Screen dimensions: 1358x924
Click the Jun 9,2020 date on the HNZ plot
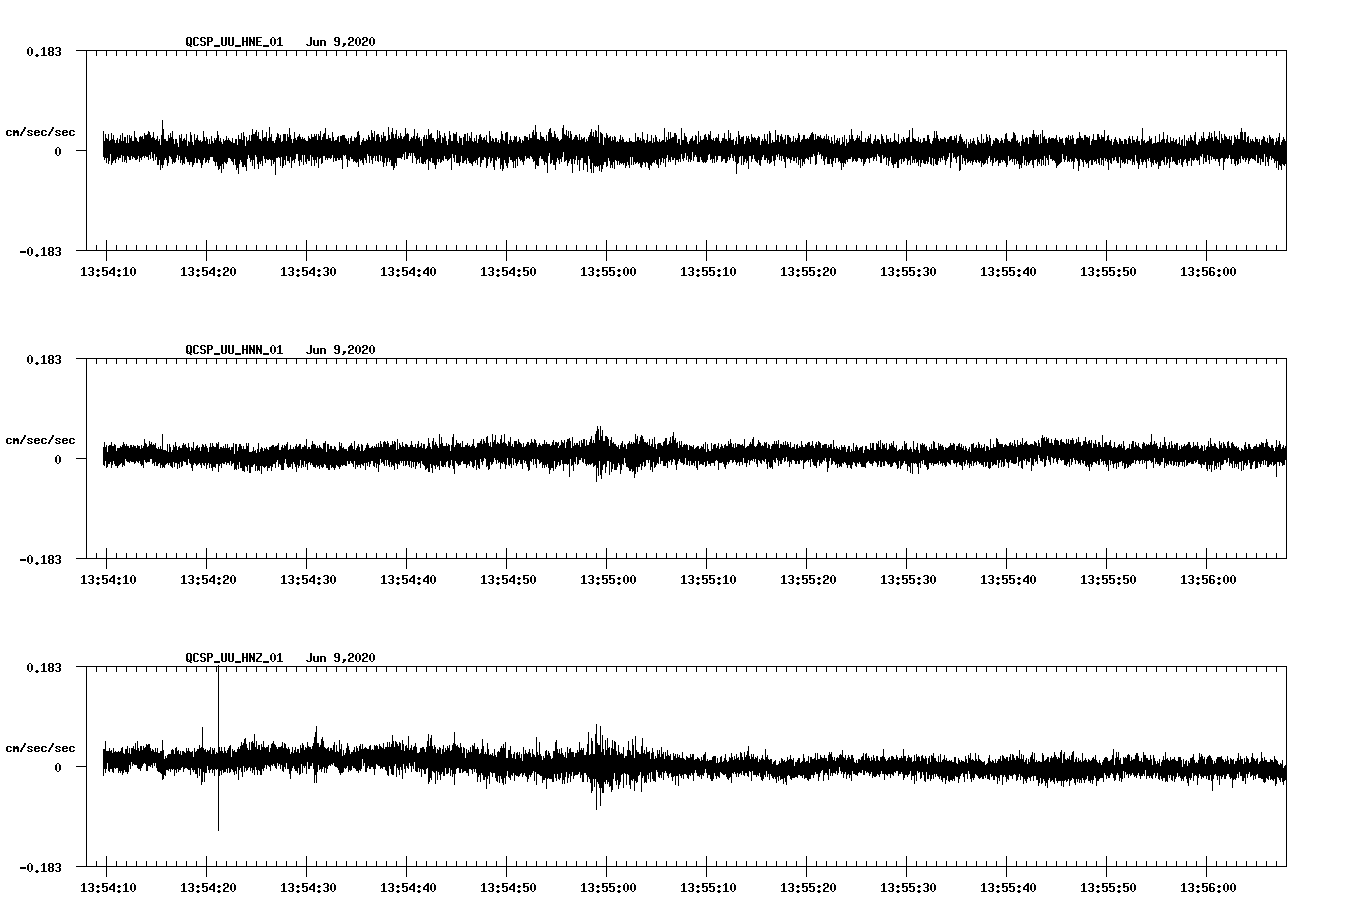pyautogui.click(x=341, y=658)
